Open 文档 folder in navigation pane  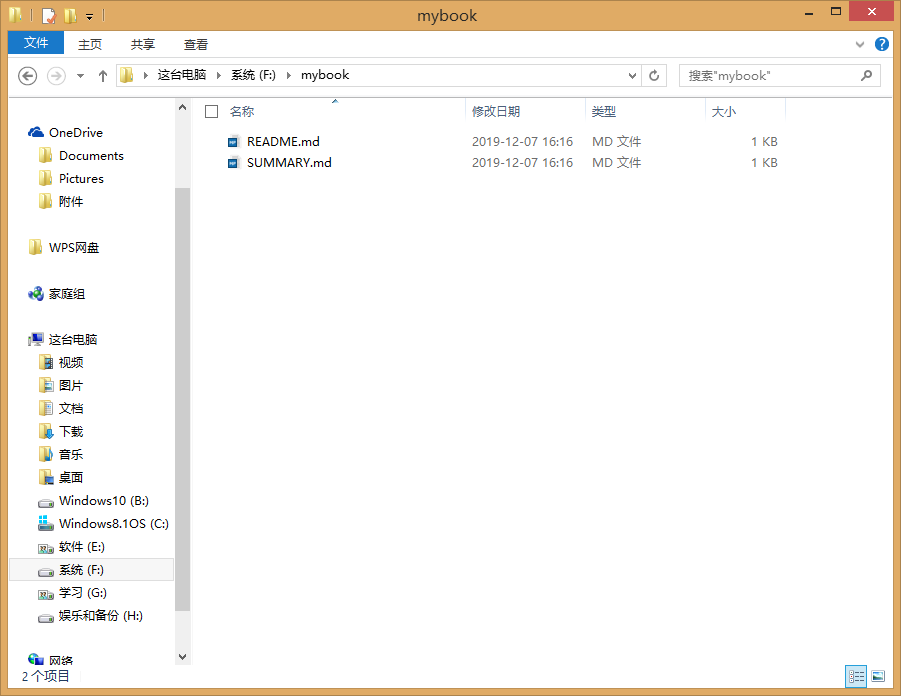[71, 409]
